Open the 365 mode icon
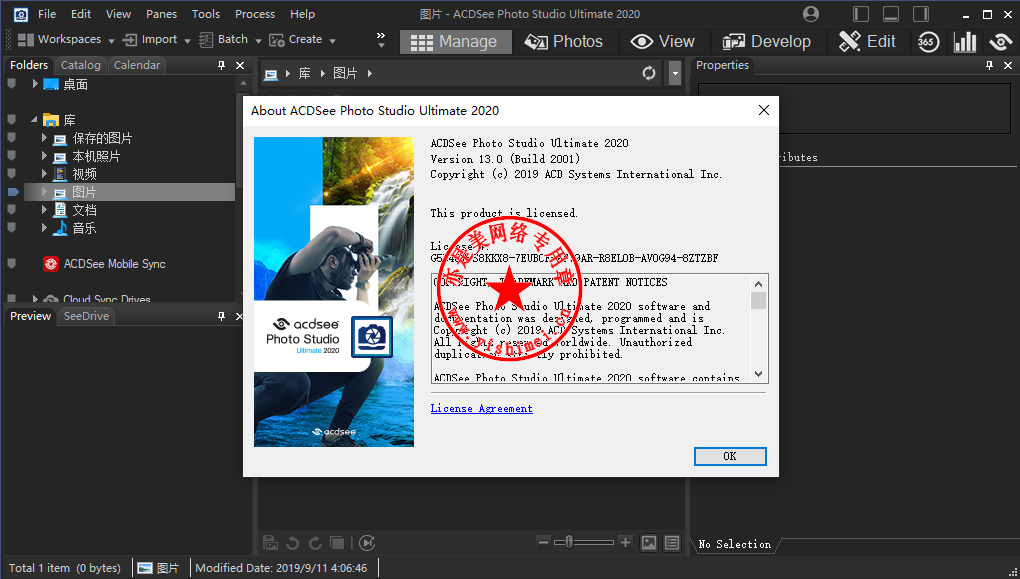The width and height of the screenshot is (1020, 579). click(x=928, y=42)
